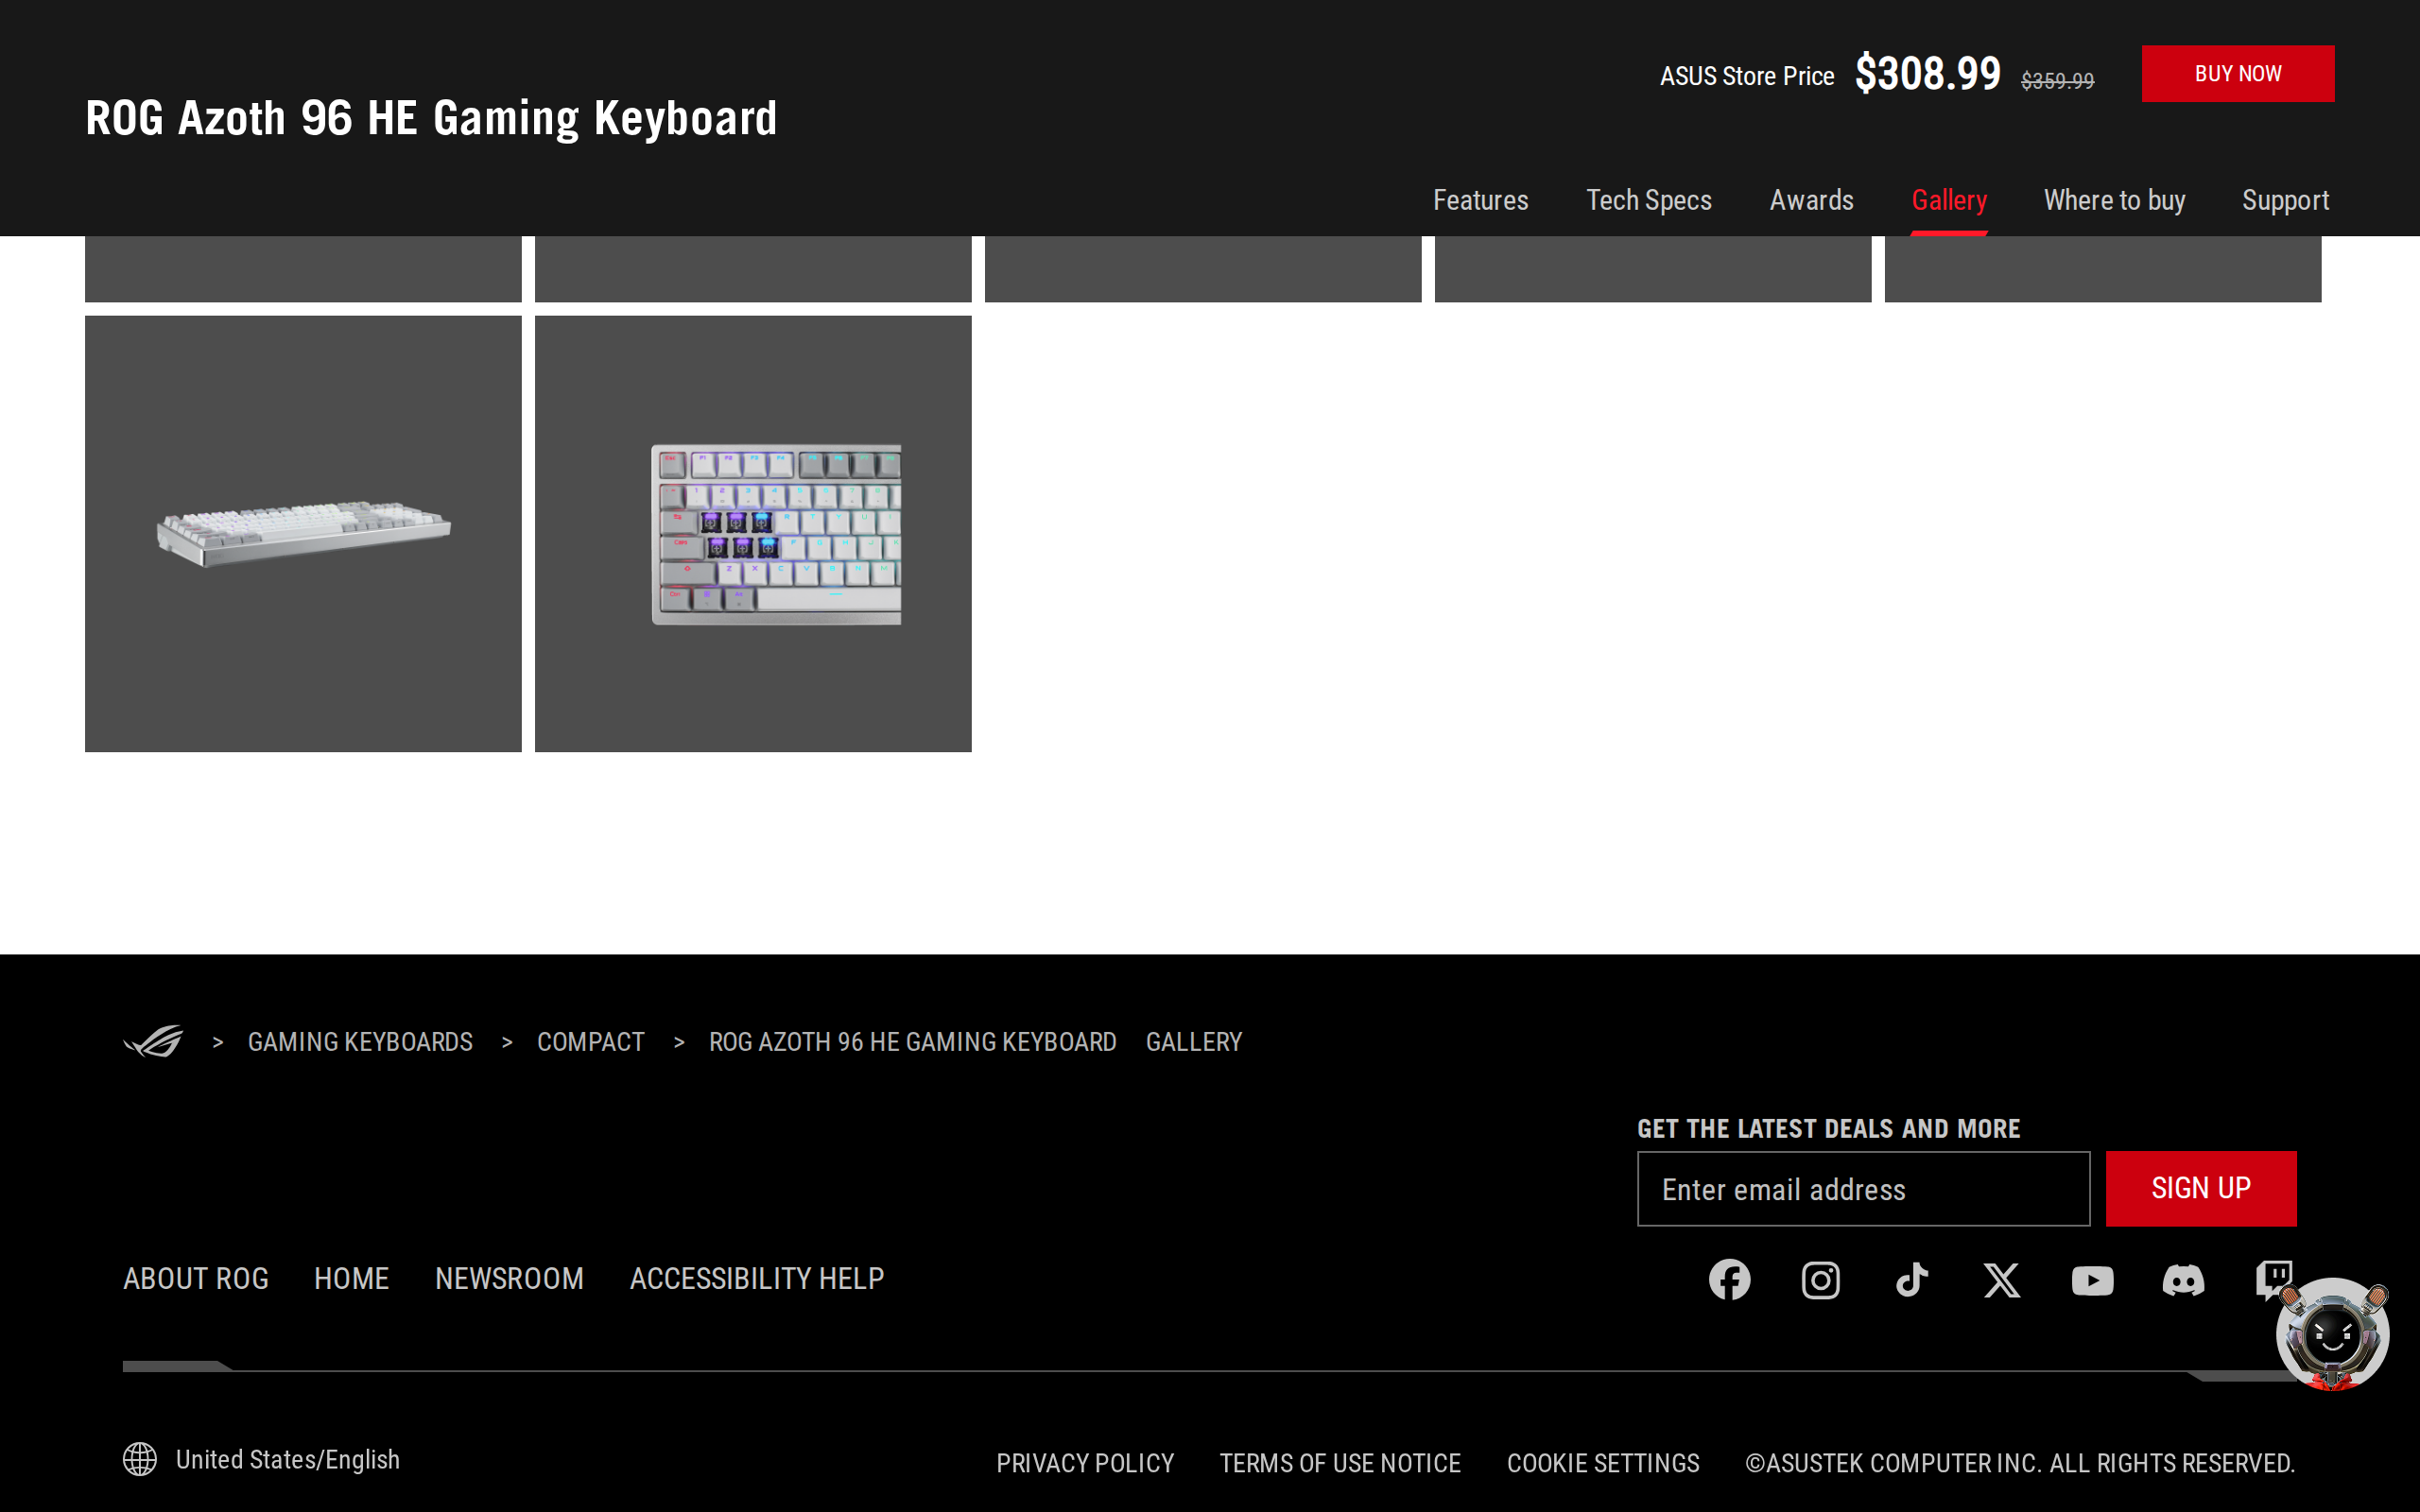Open the side-view white keyboard thumbnail
The height and width of the screenshot is (1512, 2420).
303,534
